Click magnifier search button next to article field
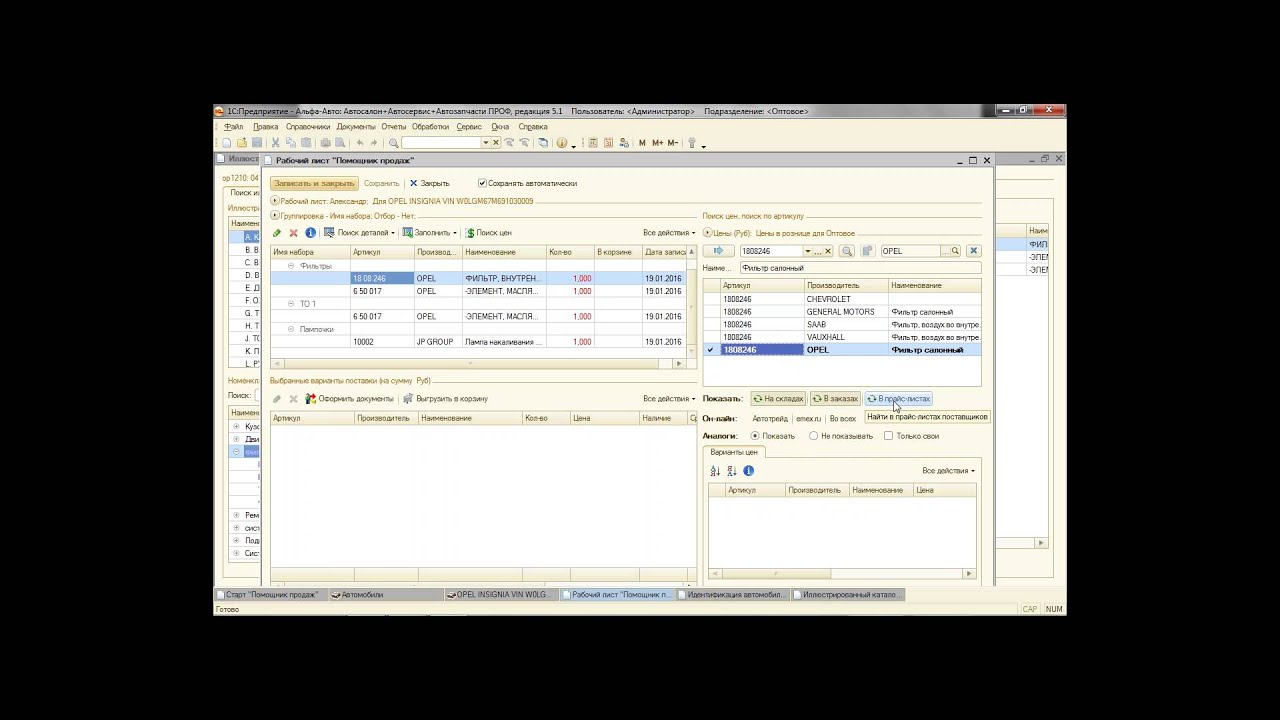Image resolution: width=1280 pixels, height=720 pixels. (847, 251)
